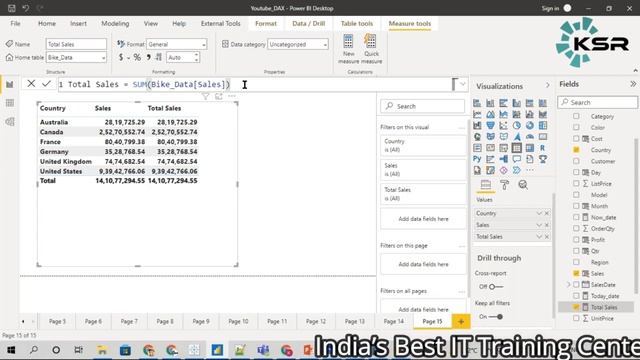This screenshot has width=640, height=360.
Task: Open the Modeling ribbon tab
Action: (x=115, y=24)
